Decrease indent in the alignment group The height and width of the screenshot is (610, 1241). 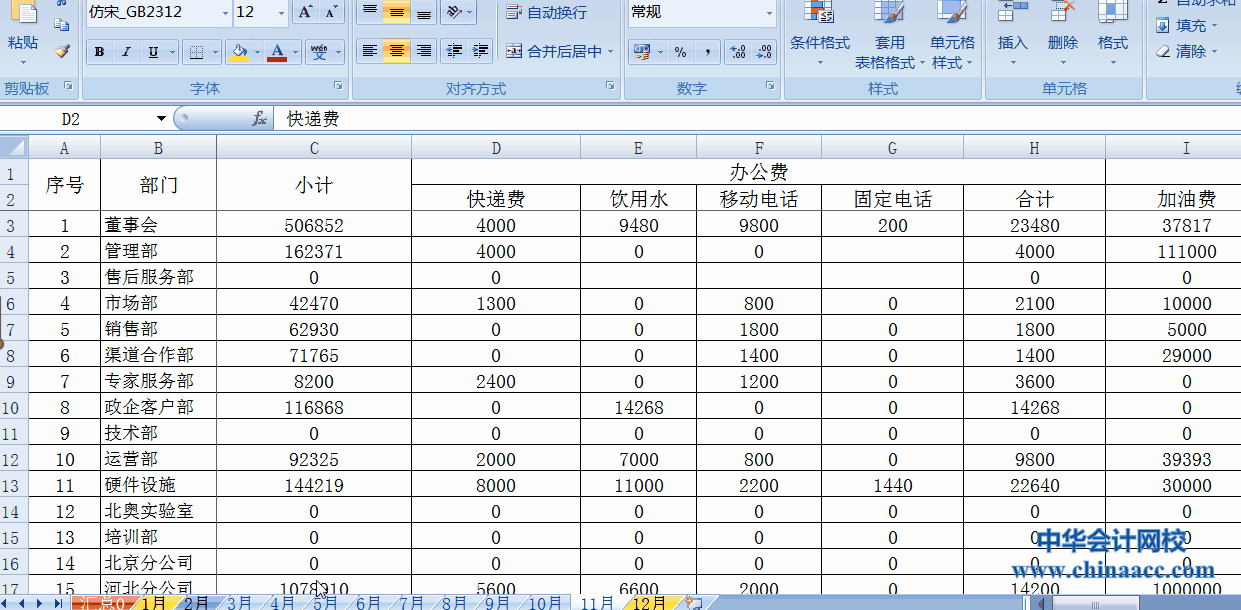[455, 51]
